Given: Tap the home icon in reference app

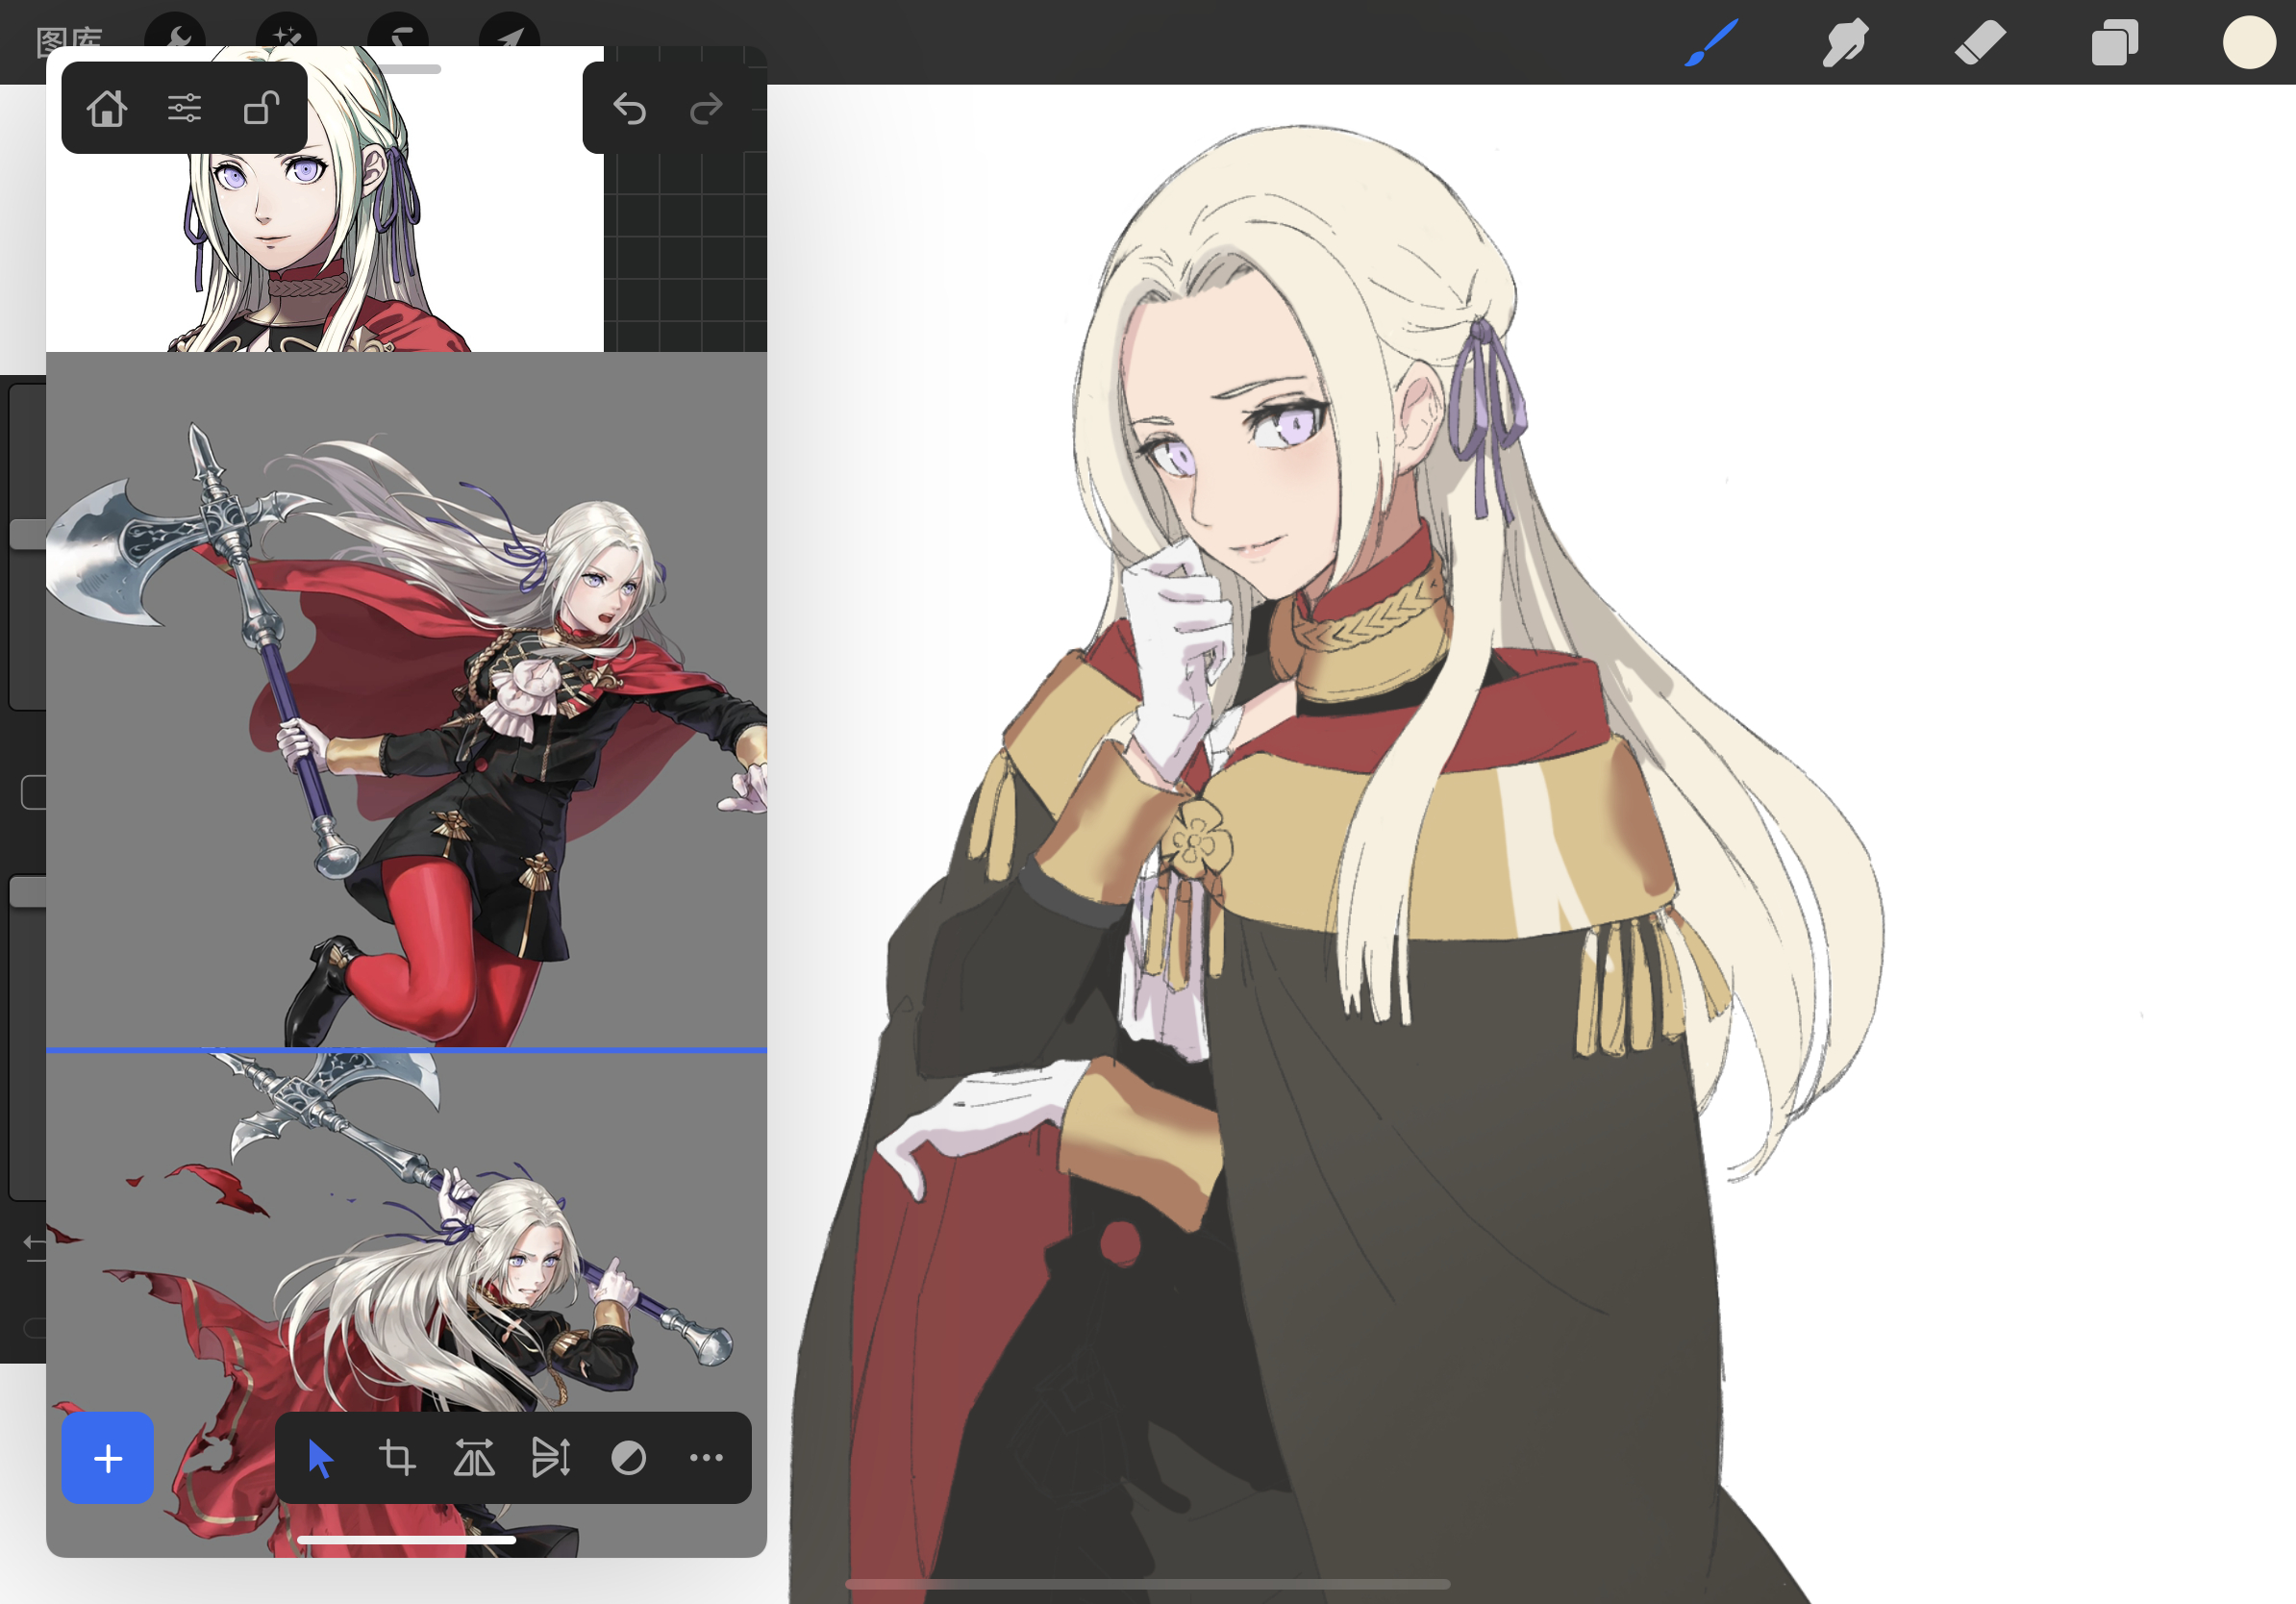Looking at the screenshot, I should click(x=107, y=107).
